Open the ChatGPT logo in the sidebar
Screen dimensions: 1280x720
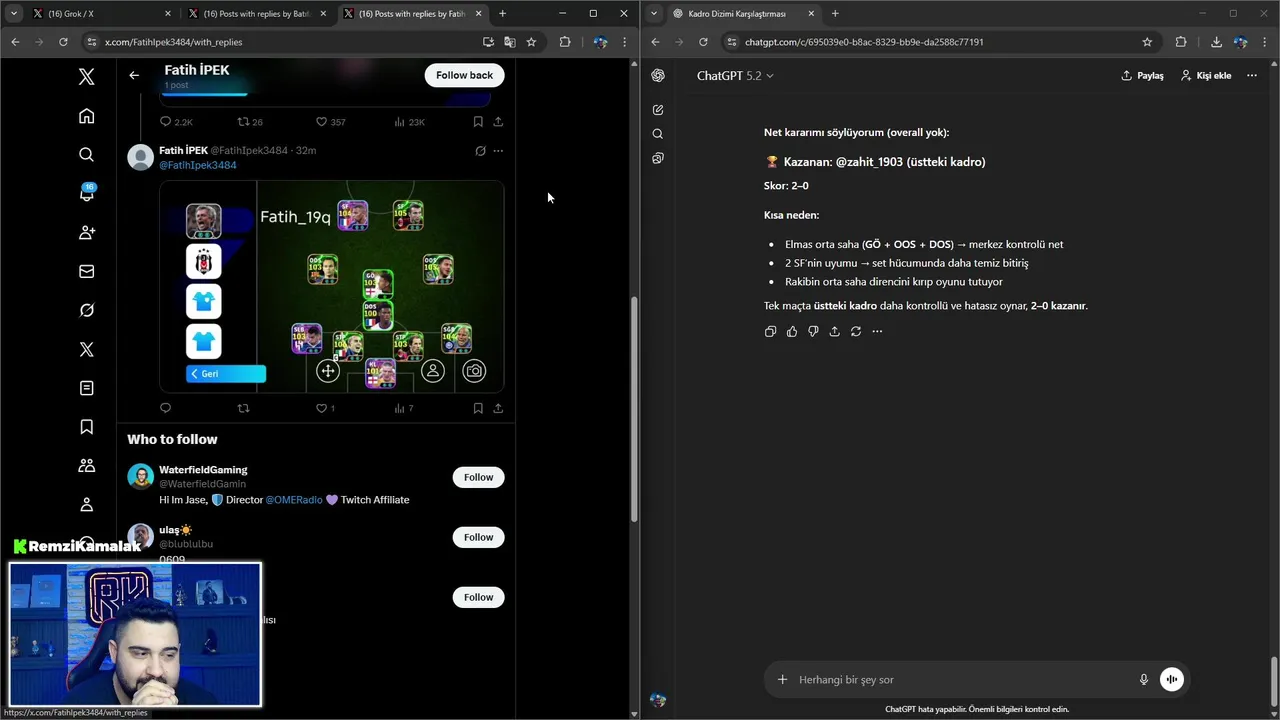(658, 76)
